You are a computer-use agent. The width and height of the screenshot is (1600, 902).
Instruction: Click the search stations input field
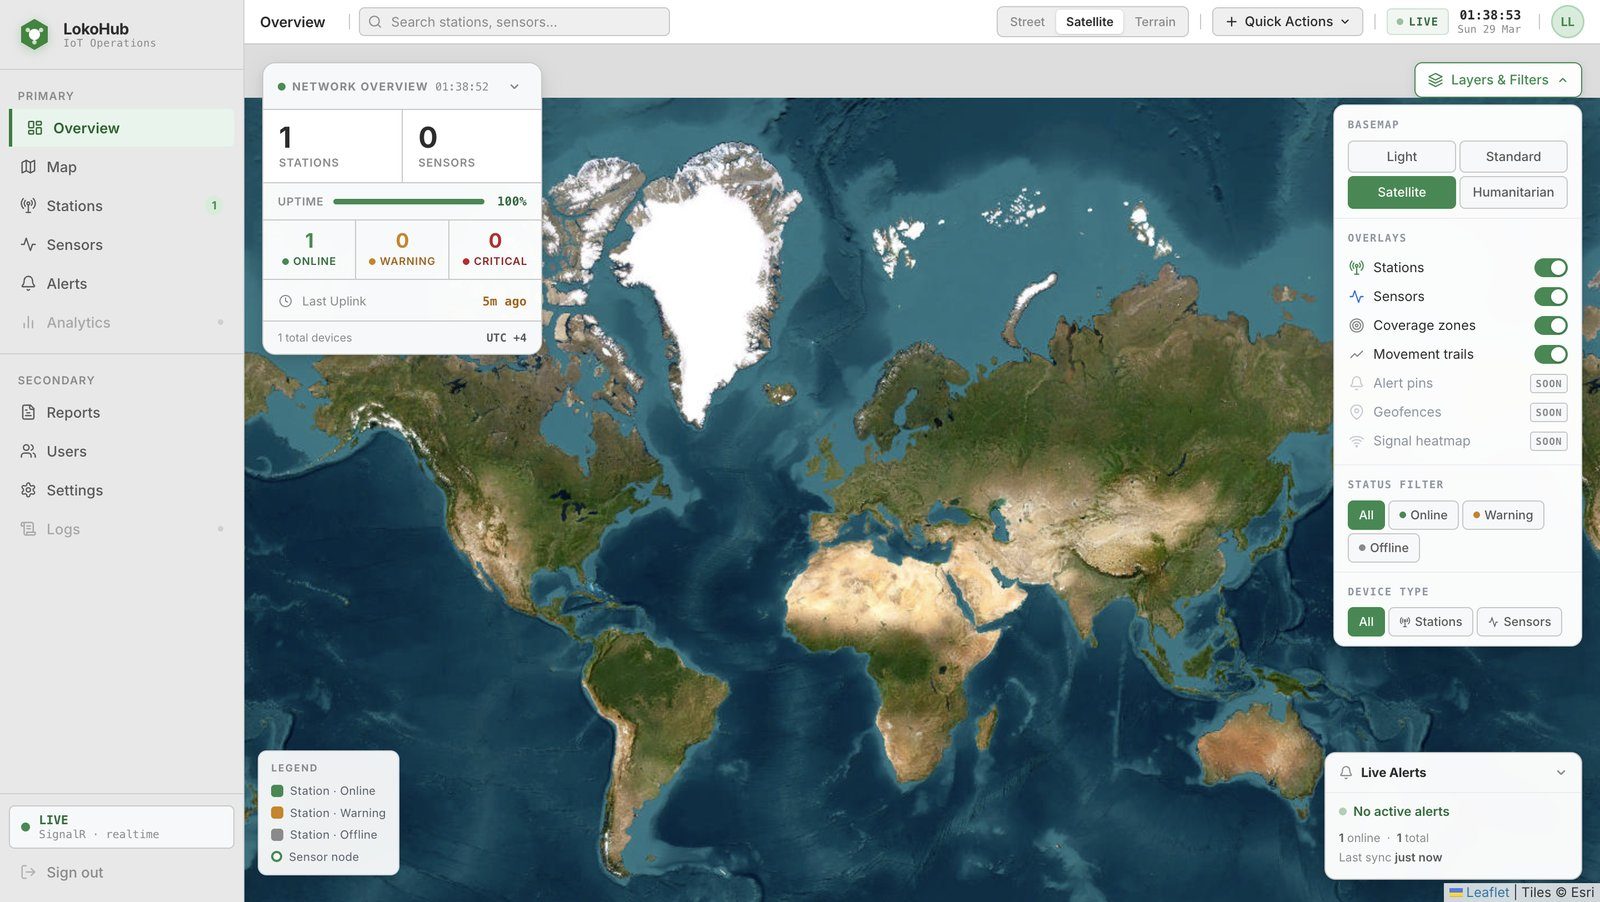point(514,22)
